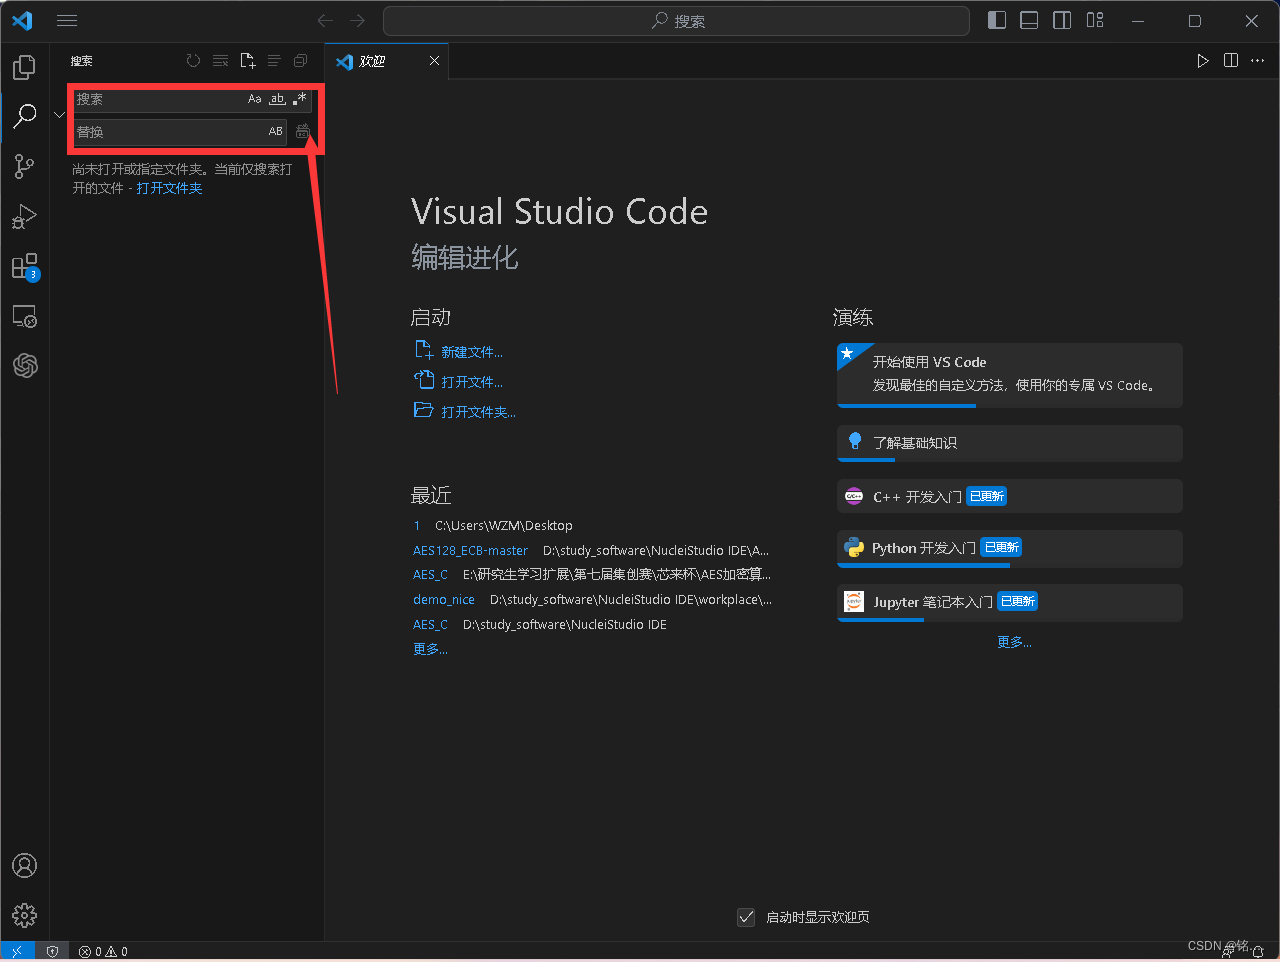Open recent folder demo_nice
Viewport: 1280px width, 962px height.
click(x=444, y=599)
